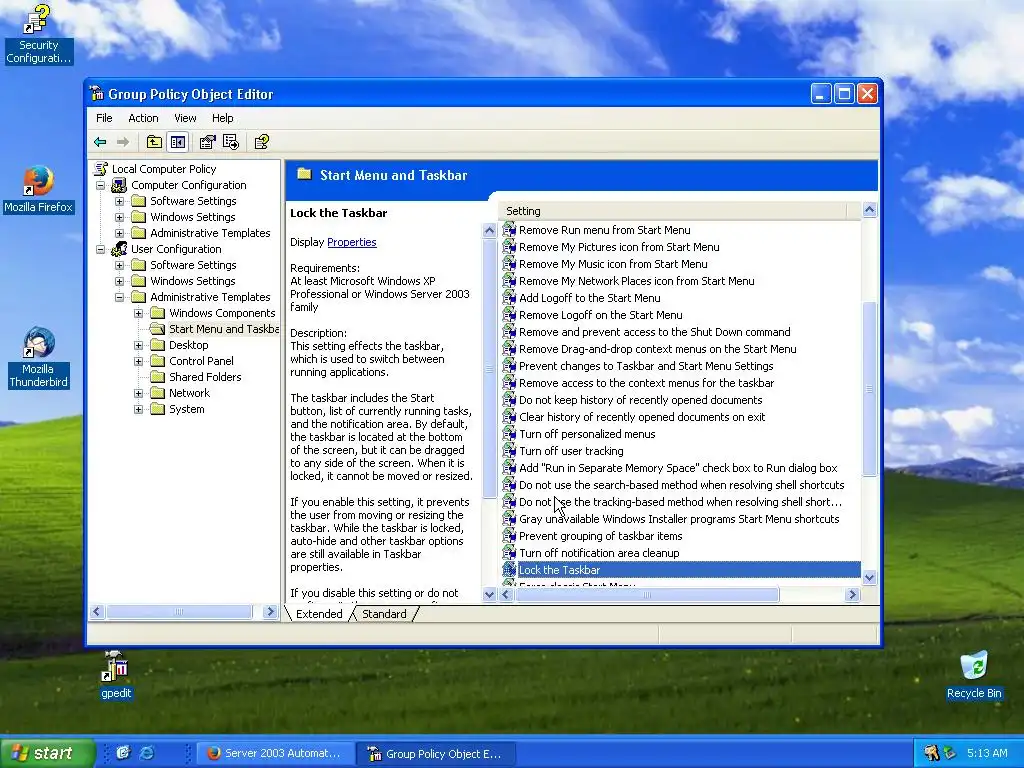Open the Security Configuration desktop icon

pos(38,34)
